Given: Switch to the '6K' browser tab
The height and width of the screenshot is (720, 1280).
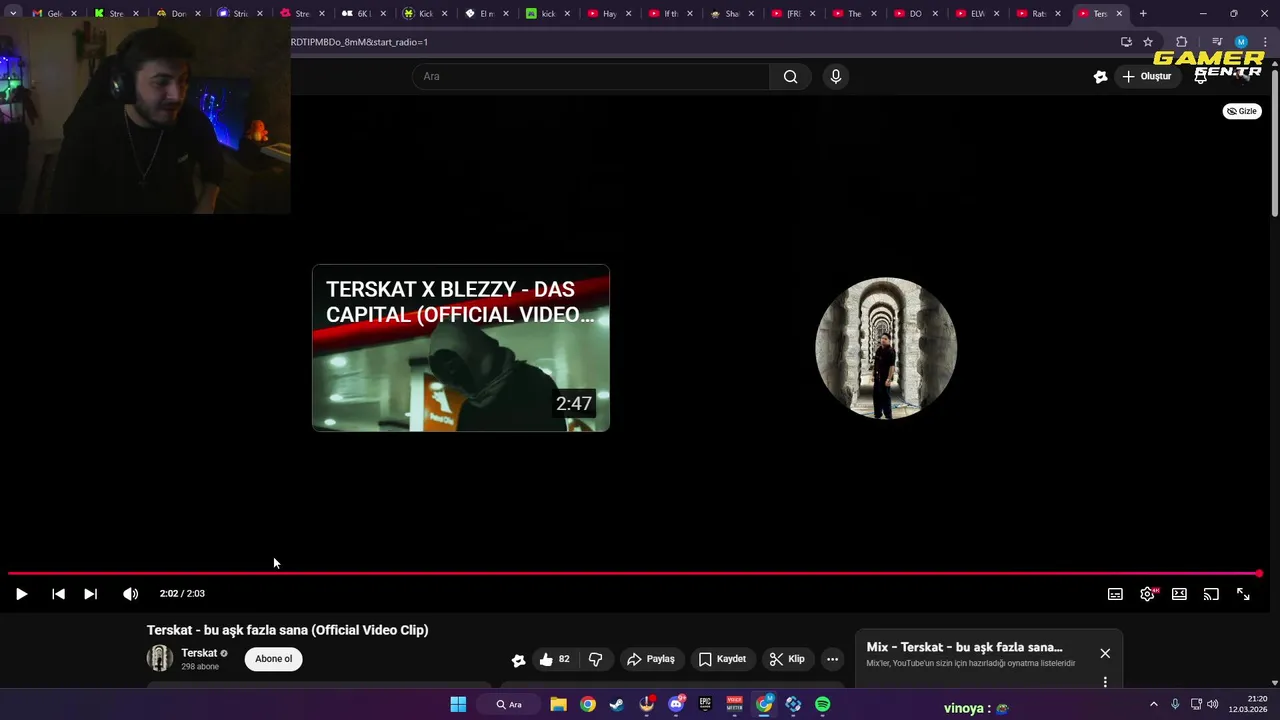Looking at the screenshot, I should tap(361, 14).
